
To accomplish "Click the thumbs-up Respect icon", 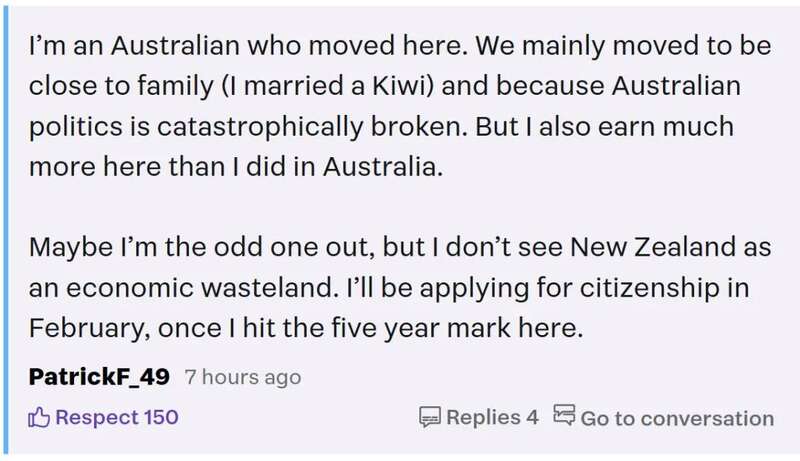I will tap(39, 417).
